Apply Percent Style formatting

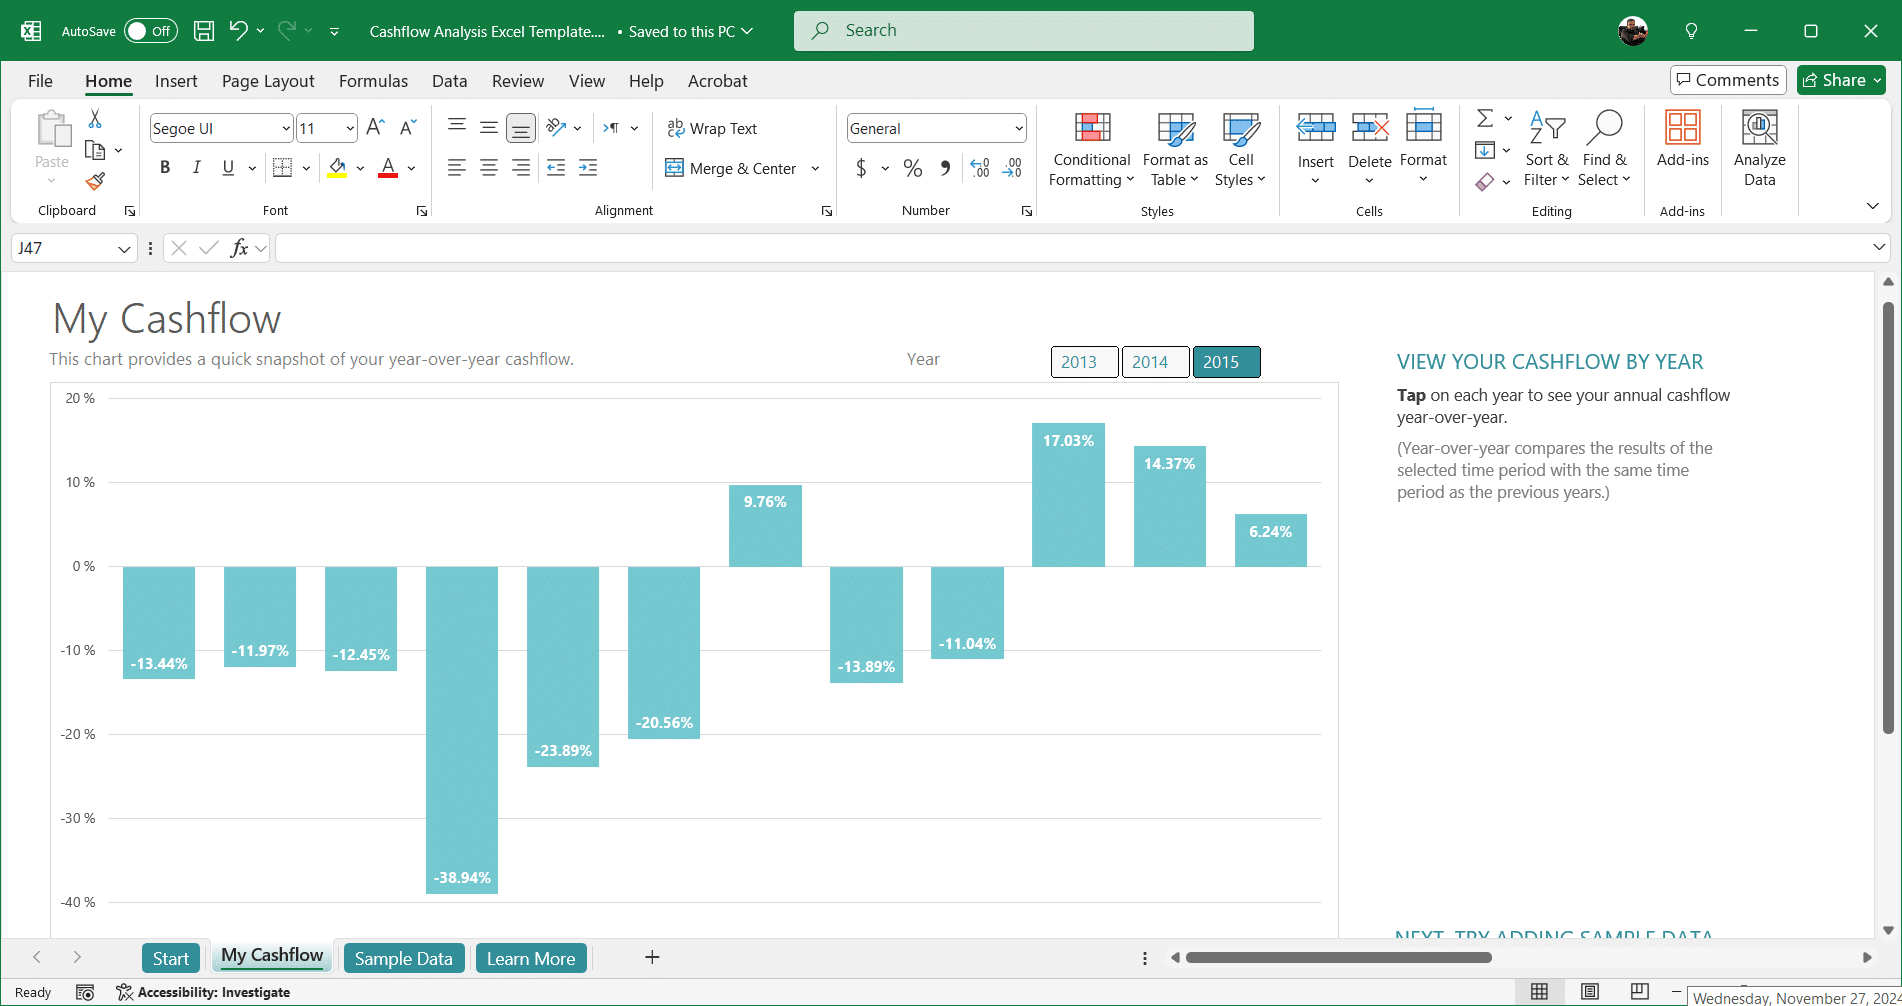(912, 168)
